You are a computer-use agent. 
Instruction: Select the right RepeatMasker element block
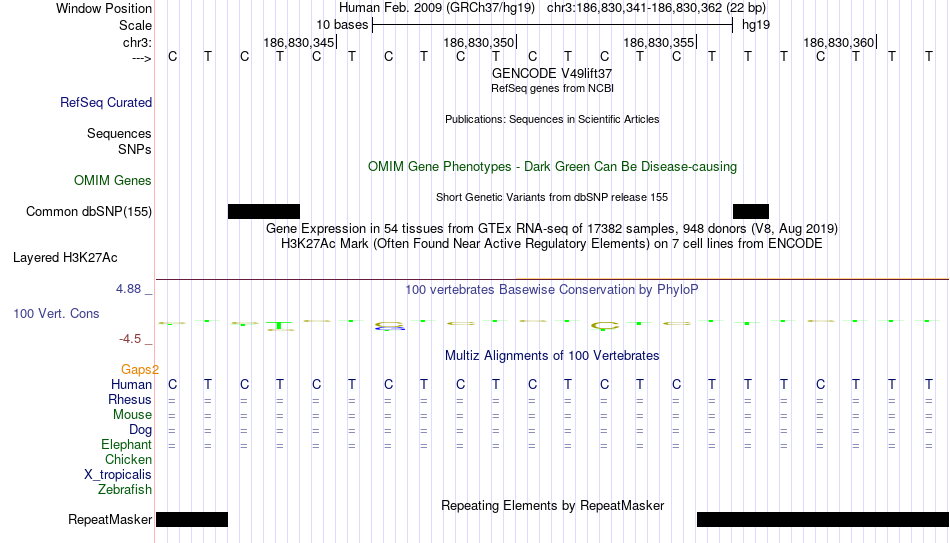click(x=823, y=519)
